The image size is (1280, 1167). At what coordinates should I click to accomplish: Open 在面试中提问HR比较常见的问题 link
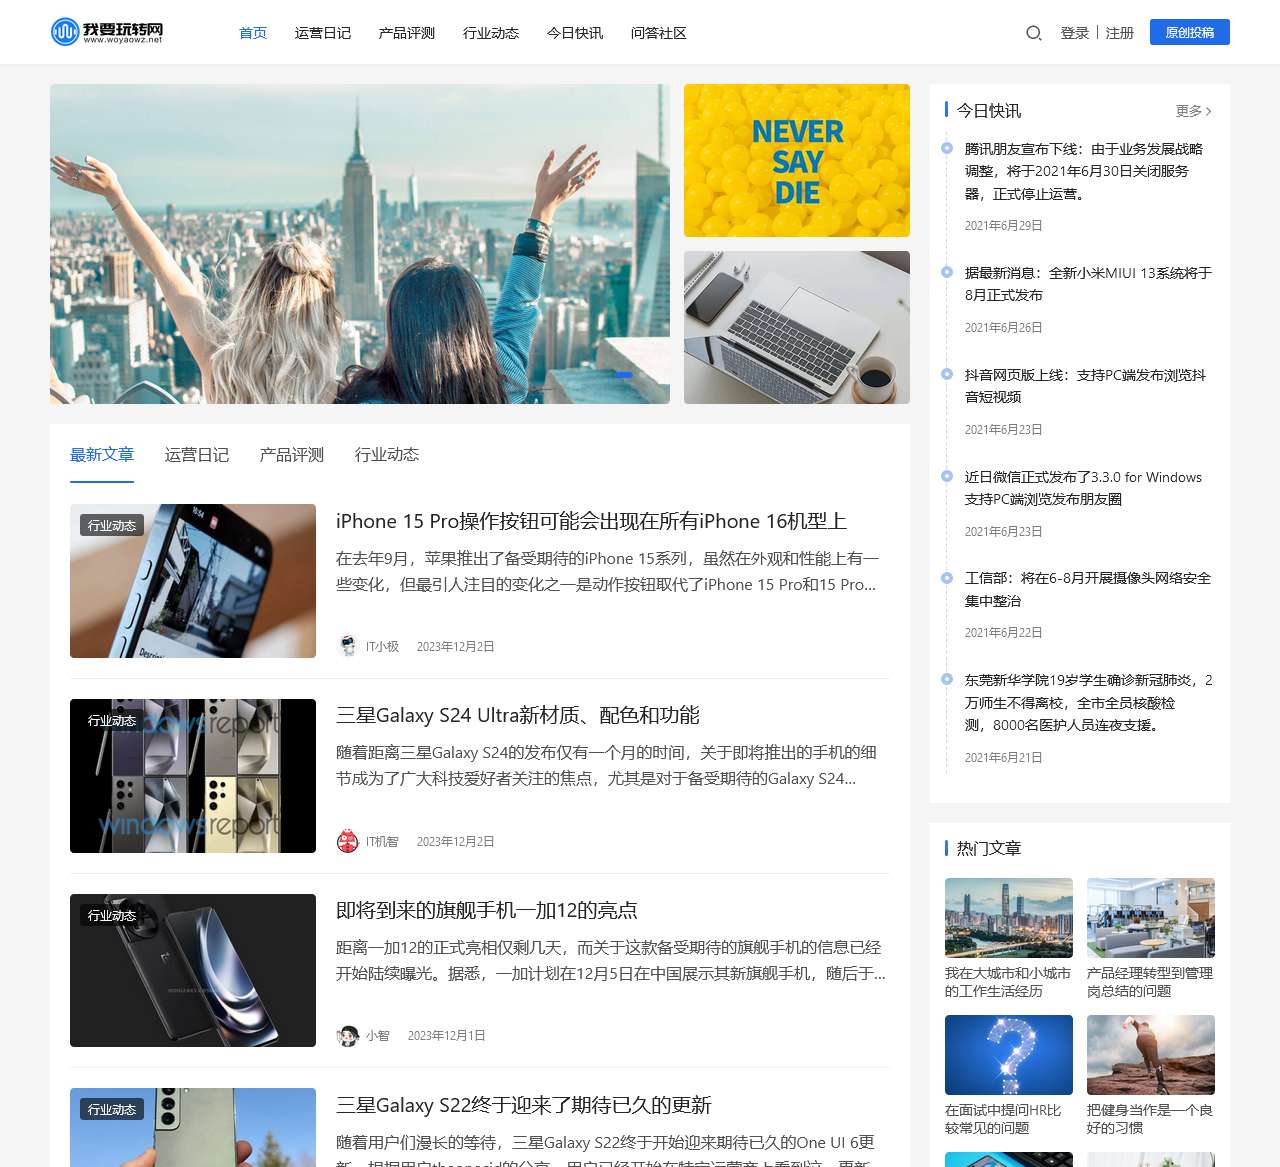[1003, 1119]
